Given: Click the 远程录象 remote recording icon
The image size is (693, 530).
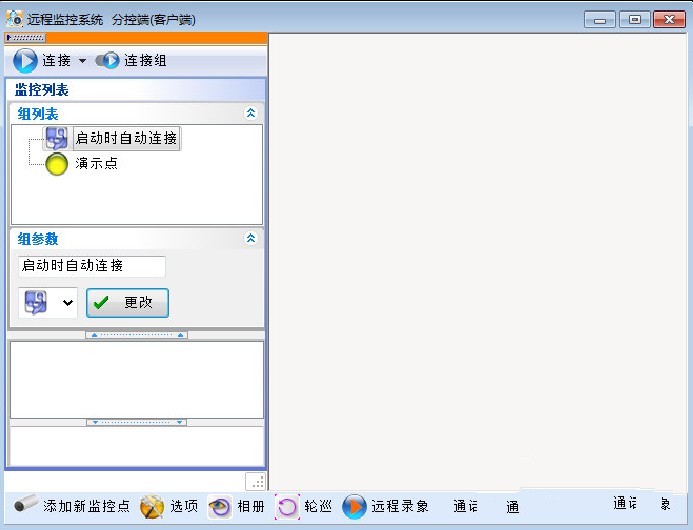Looking at the screenshot, I should click(x=354, y=507).
